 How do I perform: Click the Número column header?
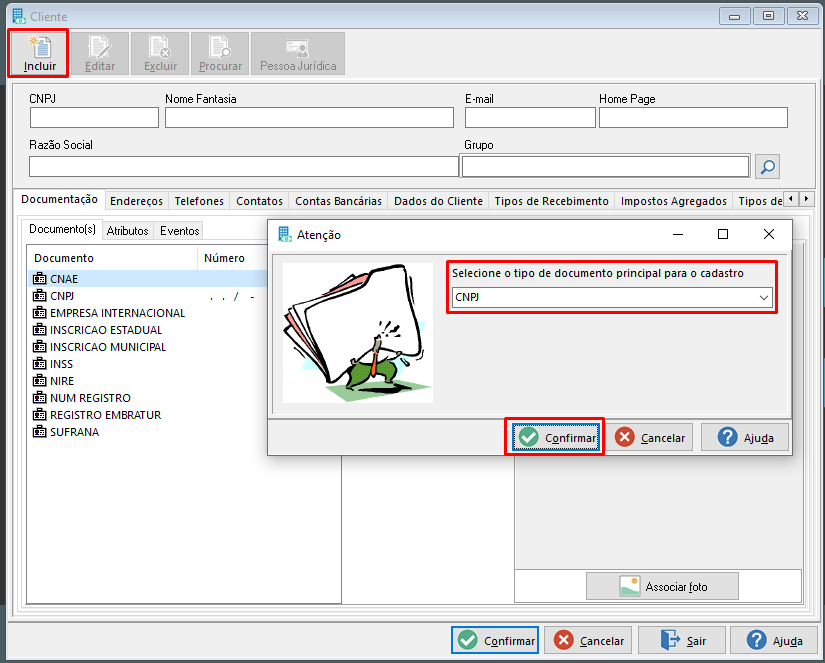point(233,258)
